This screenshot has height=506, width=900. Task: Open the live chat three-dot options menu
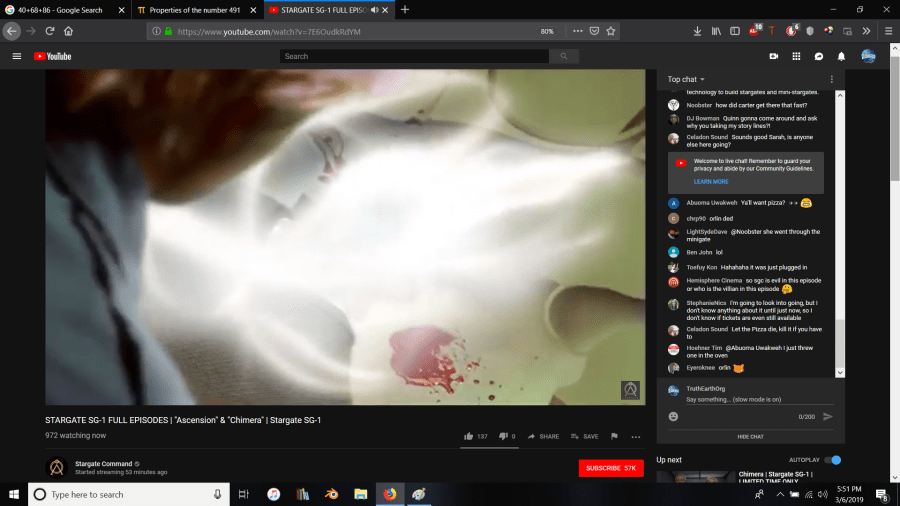coord(831,79)
